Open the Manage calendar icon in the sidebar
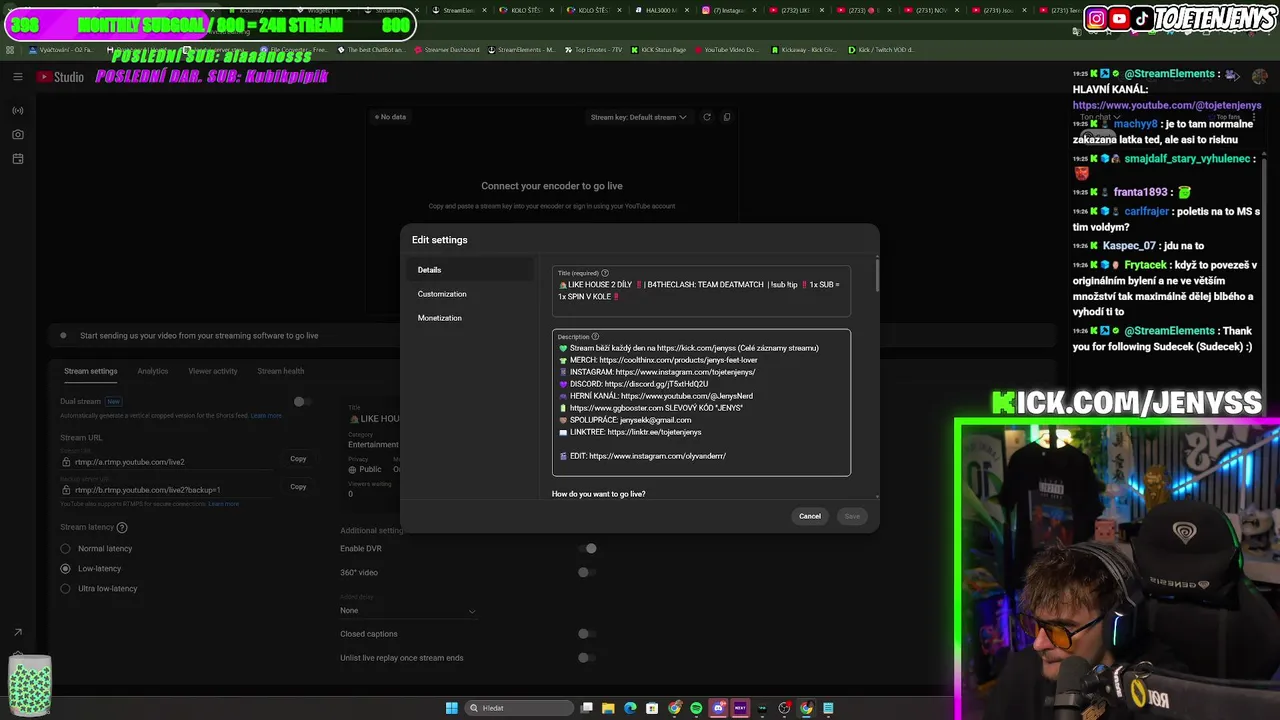This screenshot has height=720, width=1280. [18, 159]
